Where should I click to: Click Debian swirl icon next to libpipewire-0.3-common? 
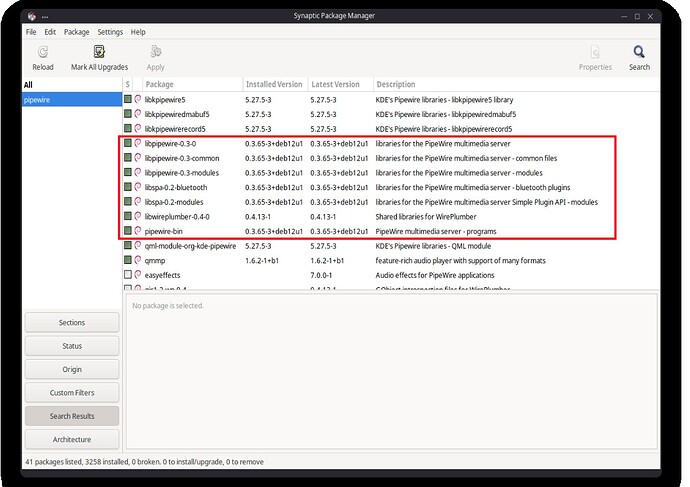138,157
